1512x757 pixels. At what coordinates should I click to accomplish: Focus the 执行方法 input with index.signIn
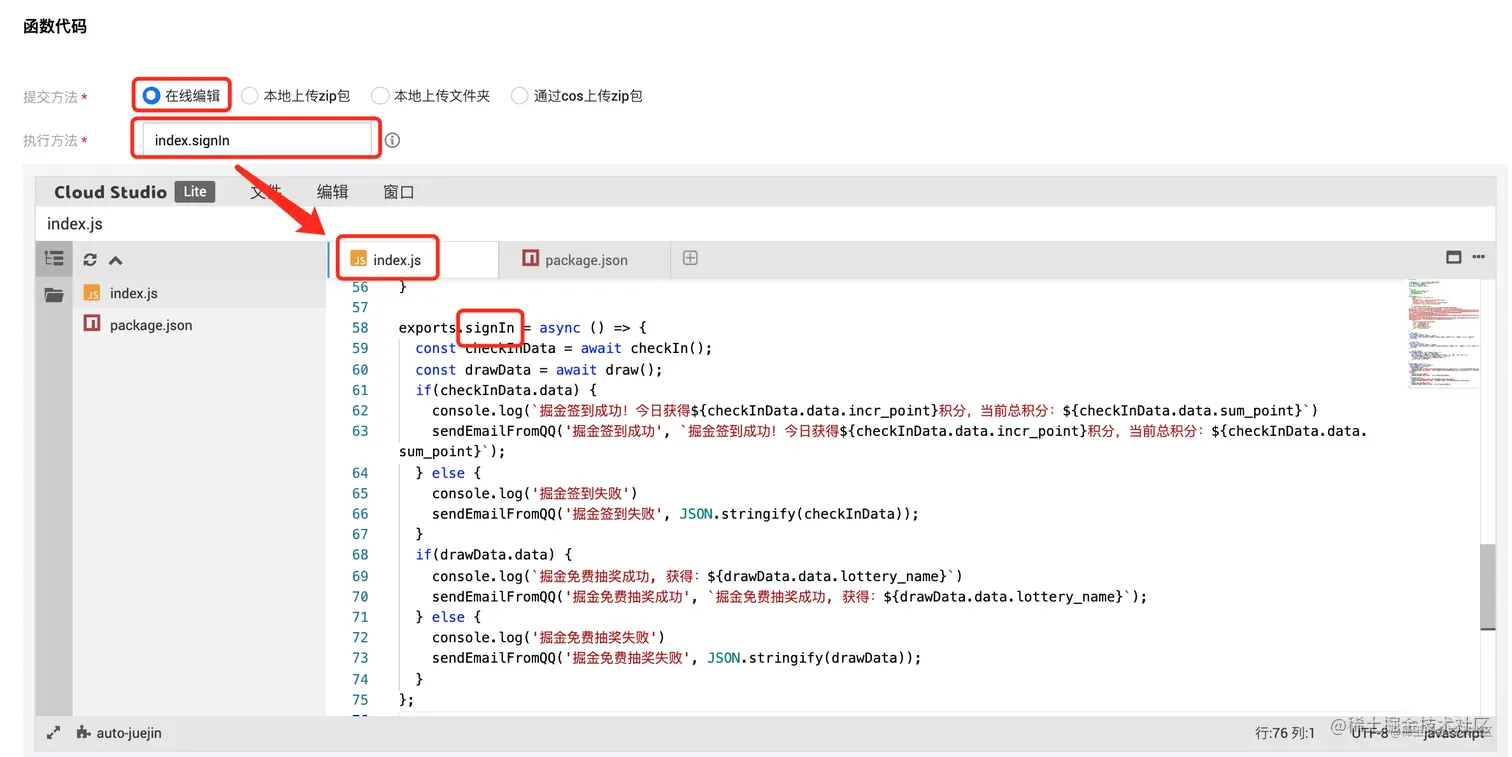[256, 140]
